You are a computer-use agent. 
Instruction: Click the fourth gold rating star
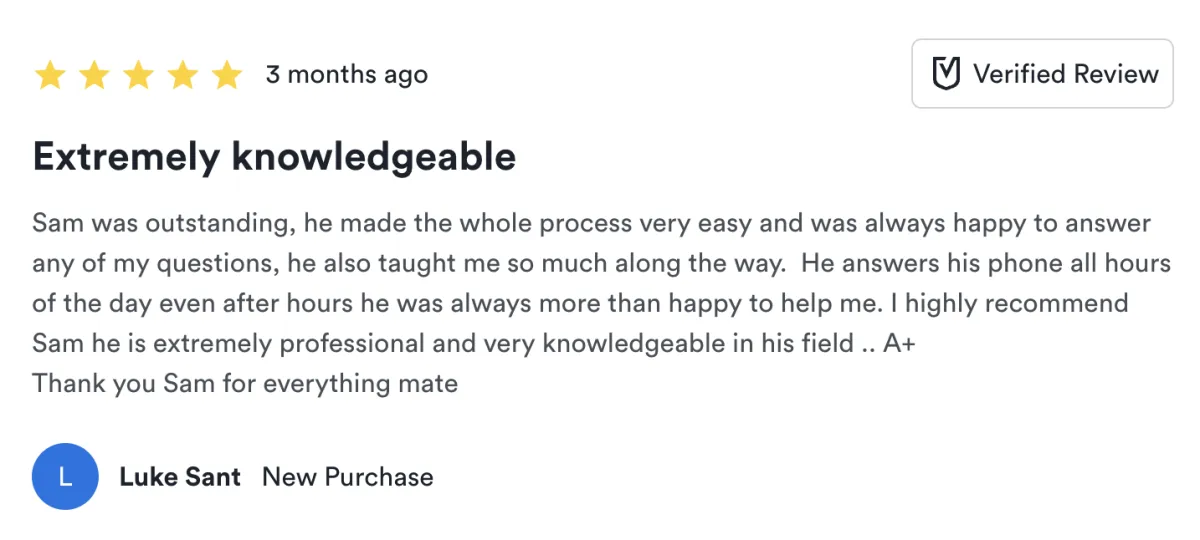click(183, 75)
